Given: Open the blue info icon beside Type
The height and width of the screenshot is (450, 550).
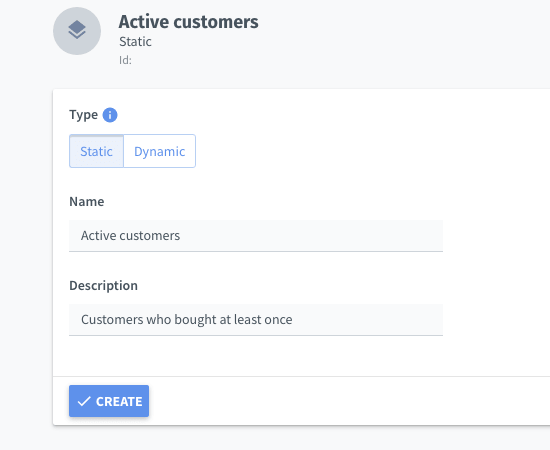Looking at the screenshot, I should point(110,115).
